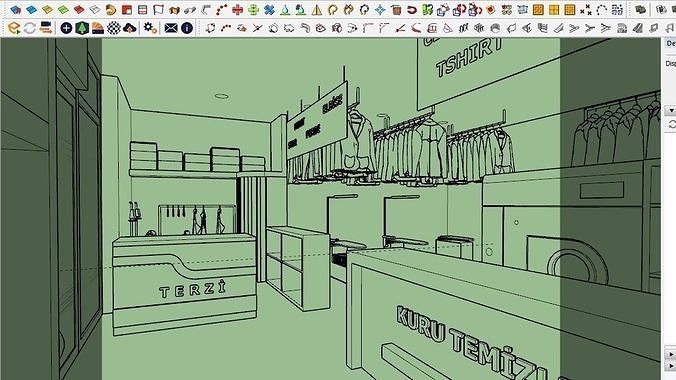Click the camera view synchronization icon

[46, 28]
